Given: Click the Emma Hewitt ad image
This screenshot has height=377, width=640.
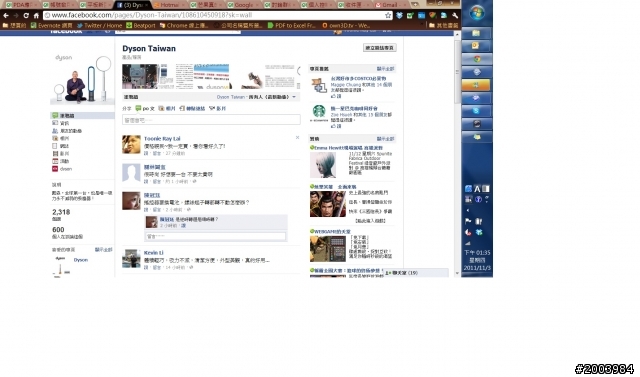Looking at the screenshot, I should [322, 165].
